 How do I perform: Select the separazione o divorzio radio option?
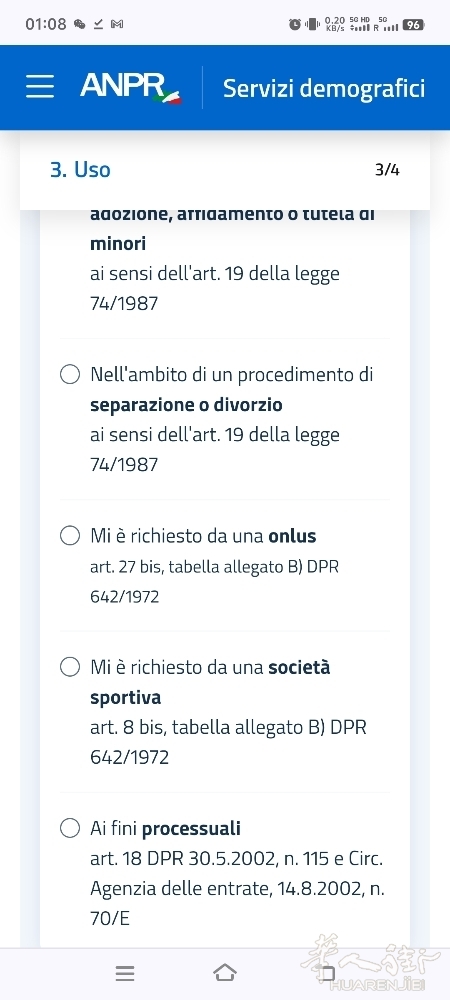coord(70,374)
